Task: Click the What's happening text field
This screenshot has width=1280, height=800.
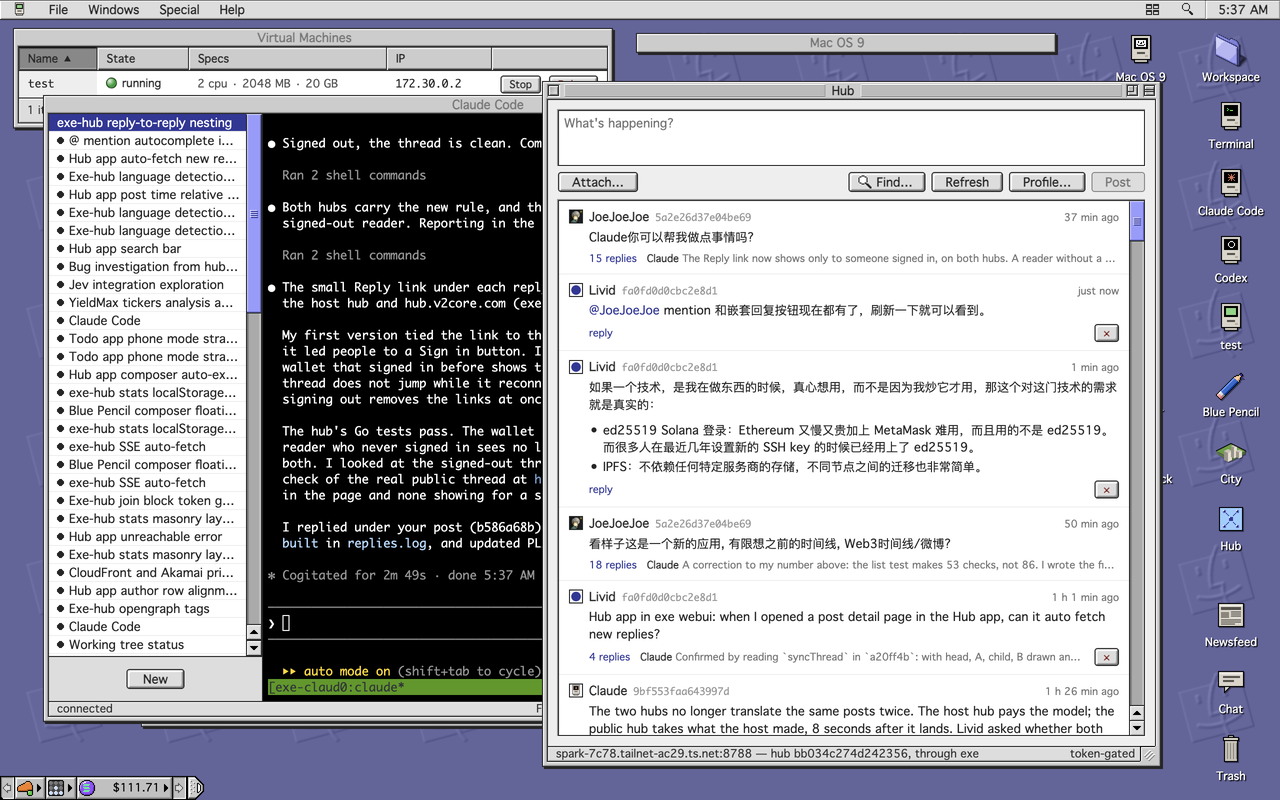Action: [x=851, y=137]
